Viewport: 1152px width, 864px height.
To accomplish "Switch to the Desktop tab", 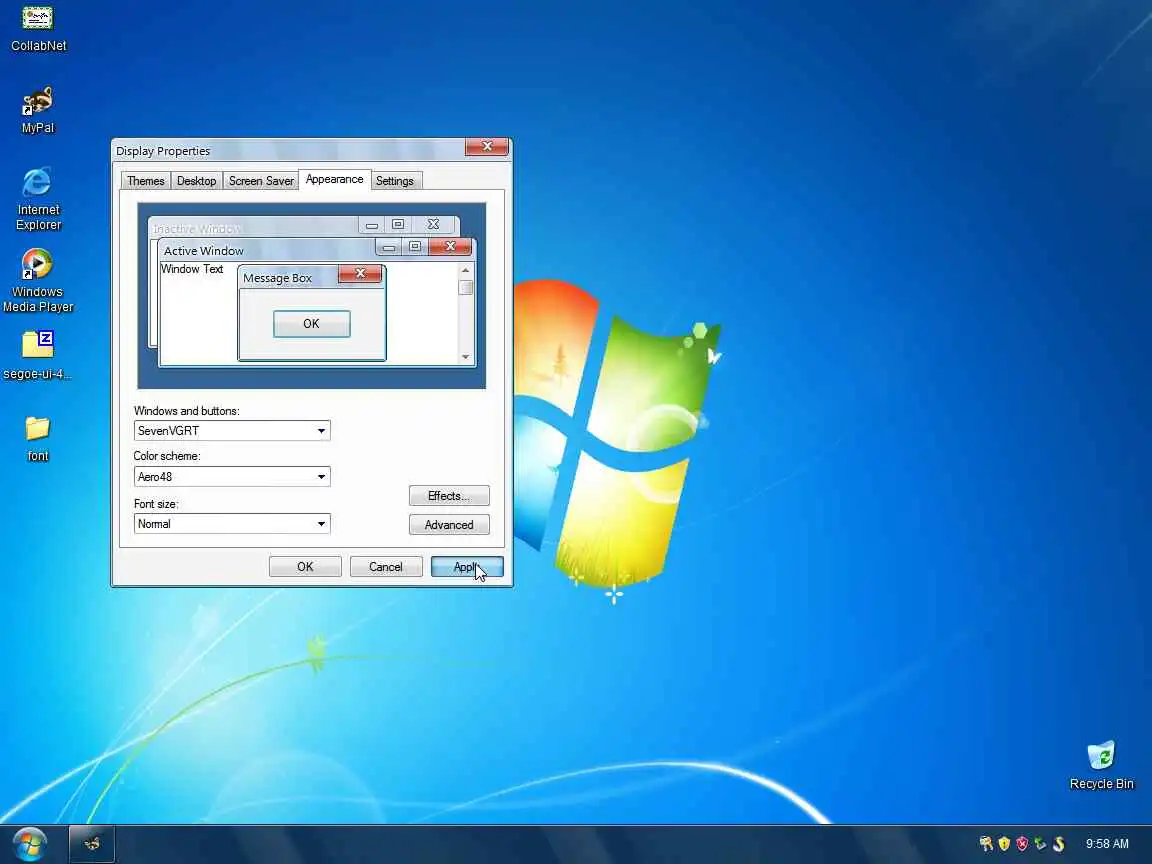I will (196, 181).
